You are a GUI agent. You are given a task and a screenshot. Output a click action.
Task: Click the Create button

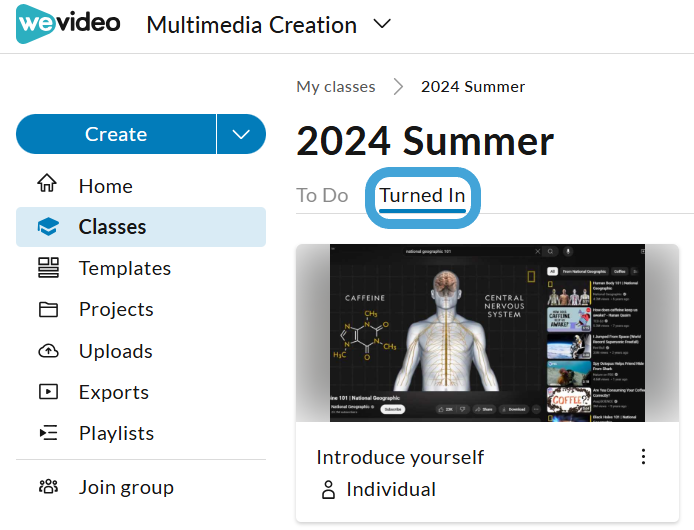click(x=116, y=134)
